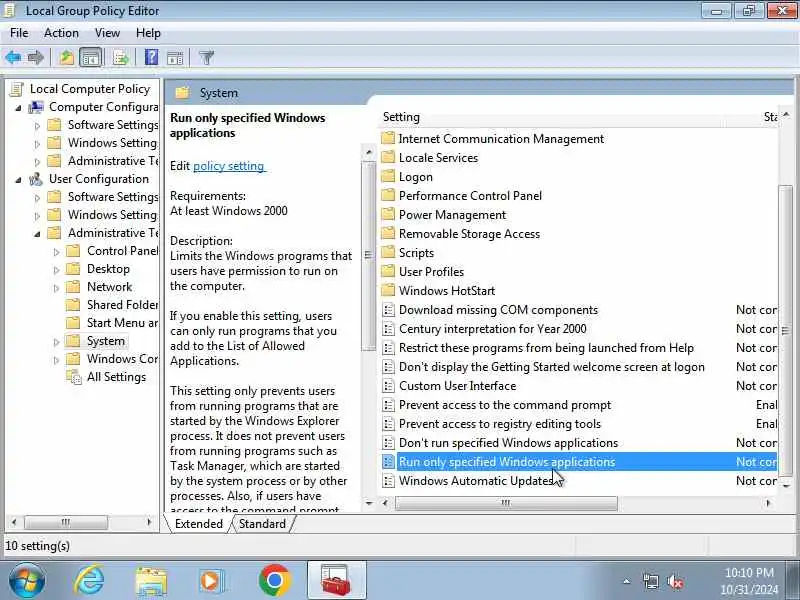The height and width of the screenshot is (600, 800).
Task: Open the Power Management folder
Action: 452,215
